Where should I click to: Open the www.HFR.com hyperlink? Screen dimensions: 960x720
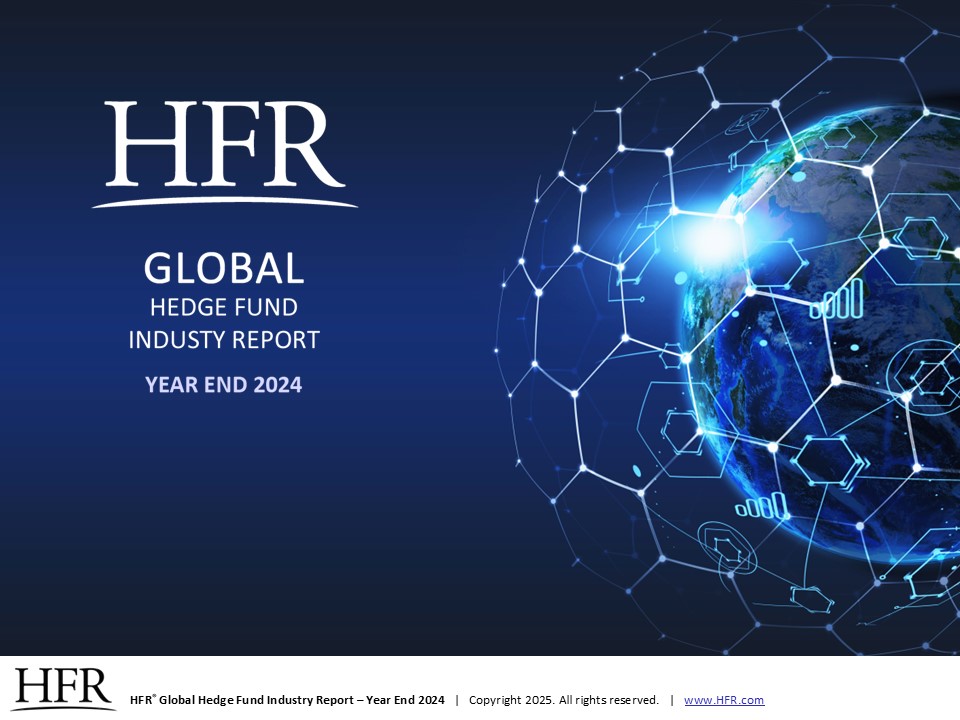click(x=724, y=701)
